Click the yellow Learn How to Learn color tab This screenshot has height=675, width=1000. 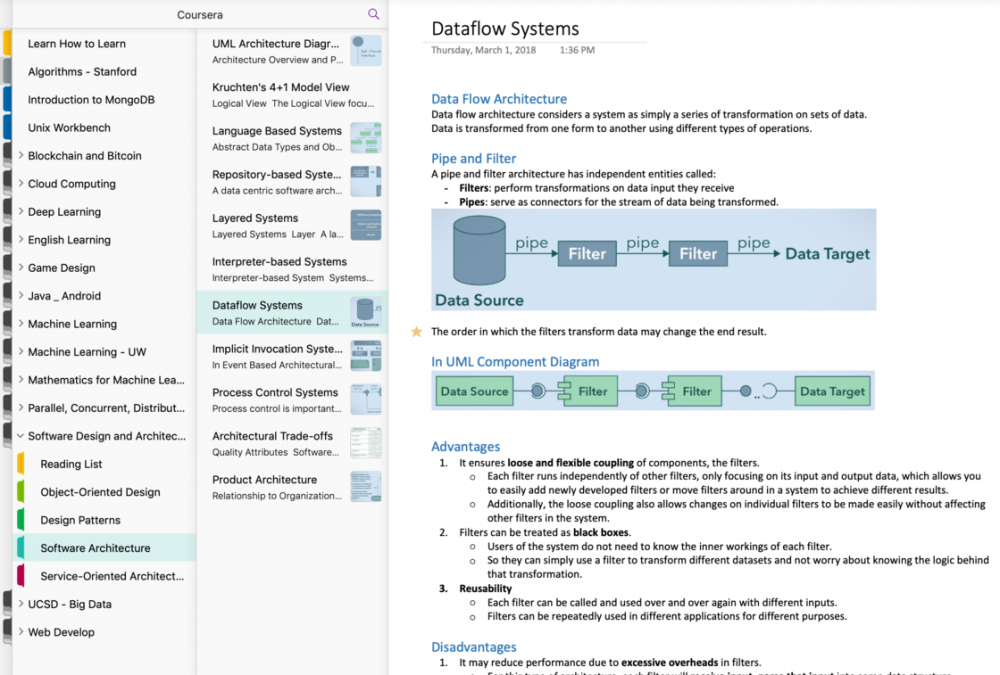click(x=7, y=43)
